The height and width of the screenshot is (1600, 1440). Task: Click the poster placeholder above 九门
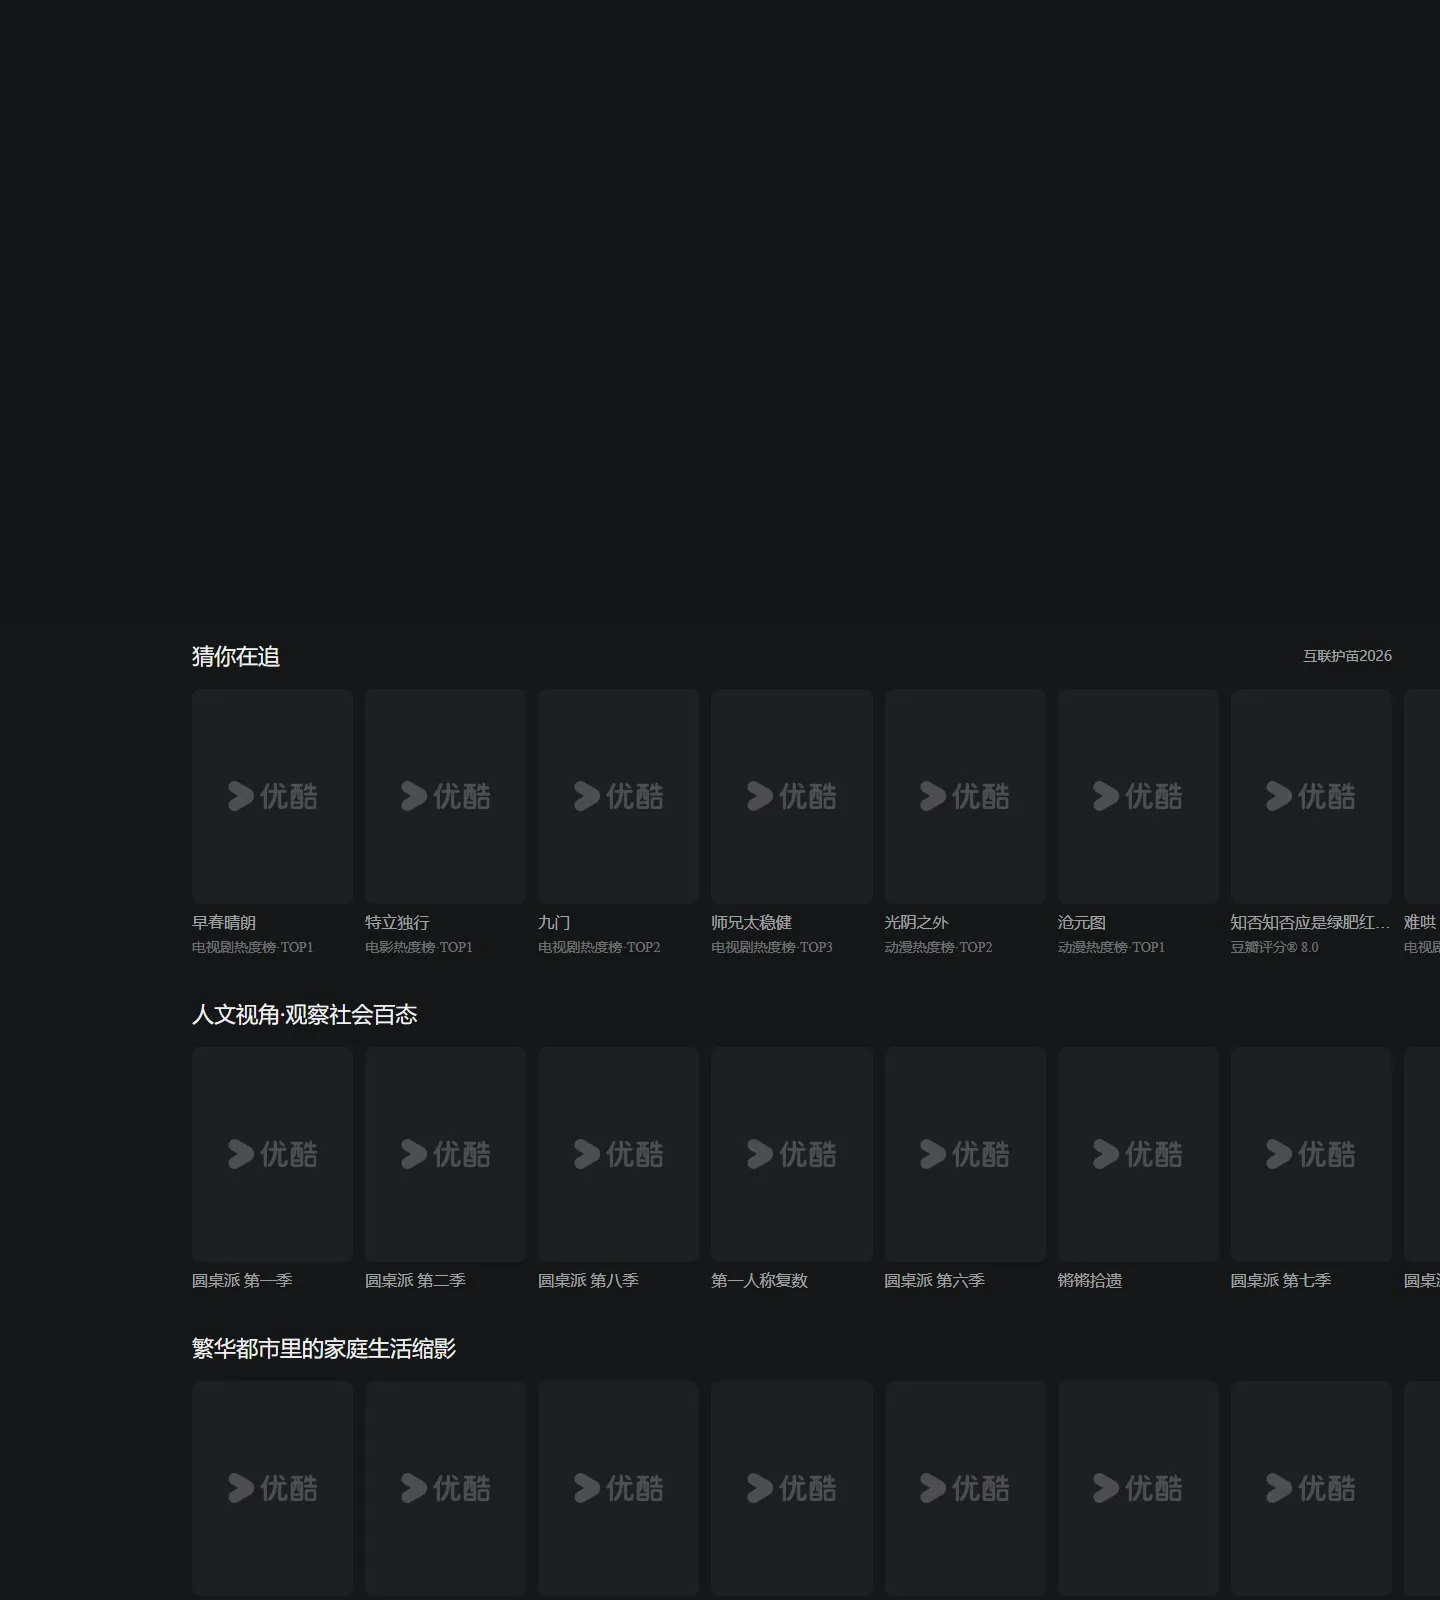619,796
